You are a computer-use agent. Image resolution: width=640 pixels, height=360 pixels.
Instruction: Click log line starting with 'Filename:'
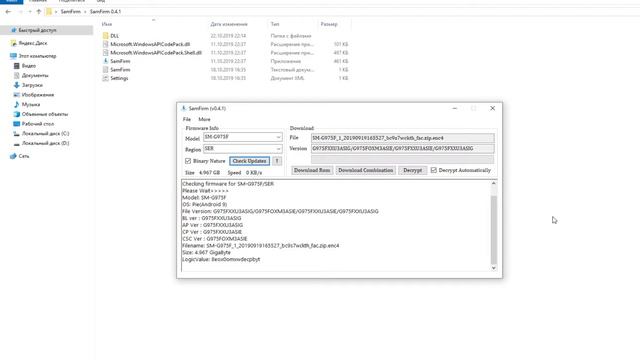[260, 246]
